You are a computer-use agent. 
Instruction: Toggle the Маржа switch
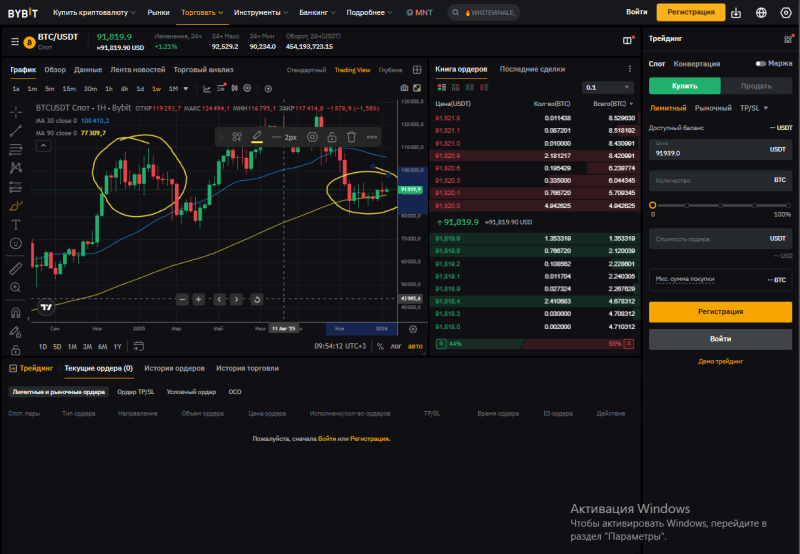coord(760,64)
